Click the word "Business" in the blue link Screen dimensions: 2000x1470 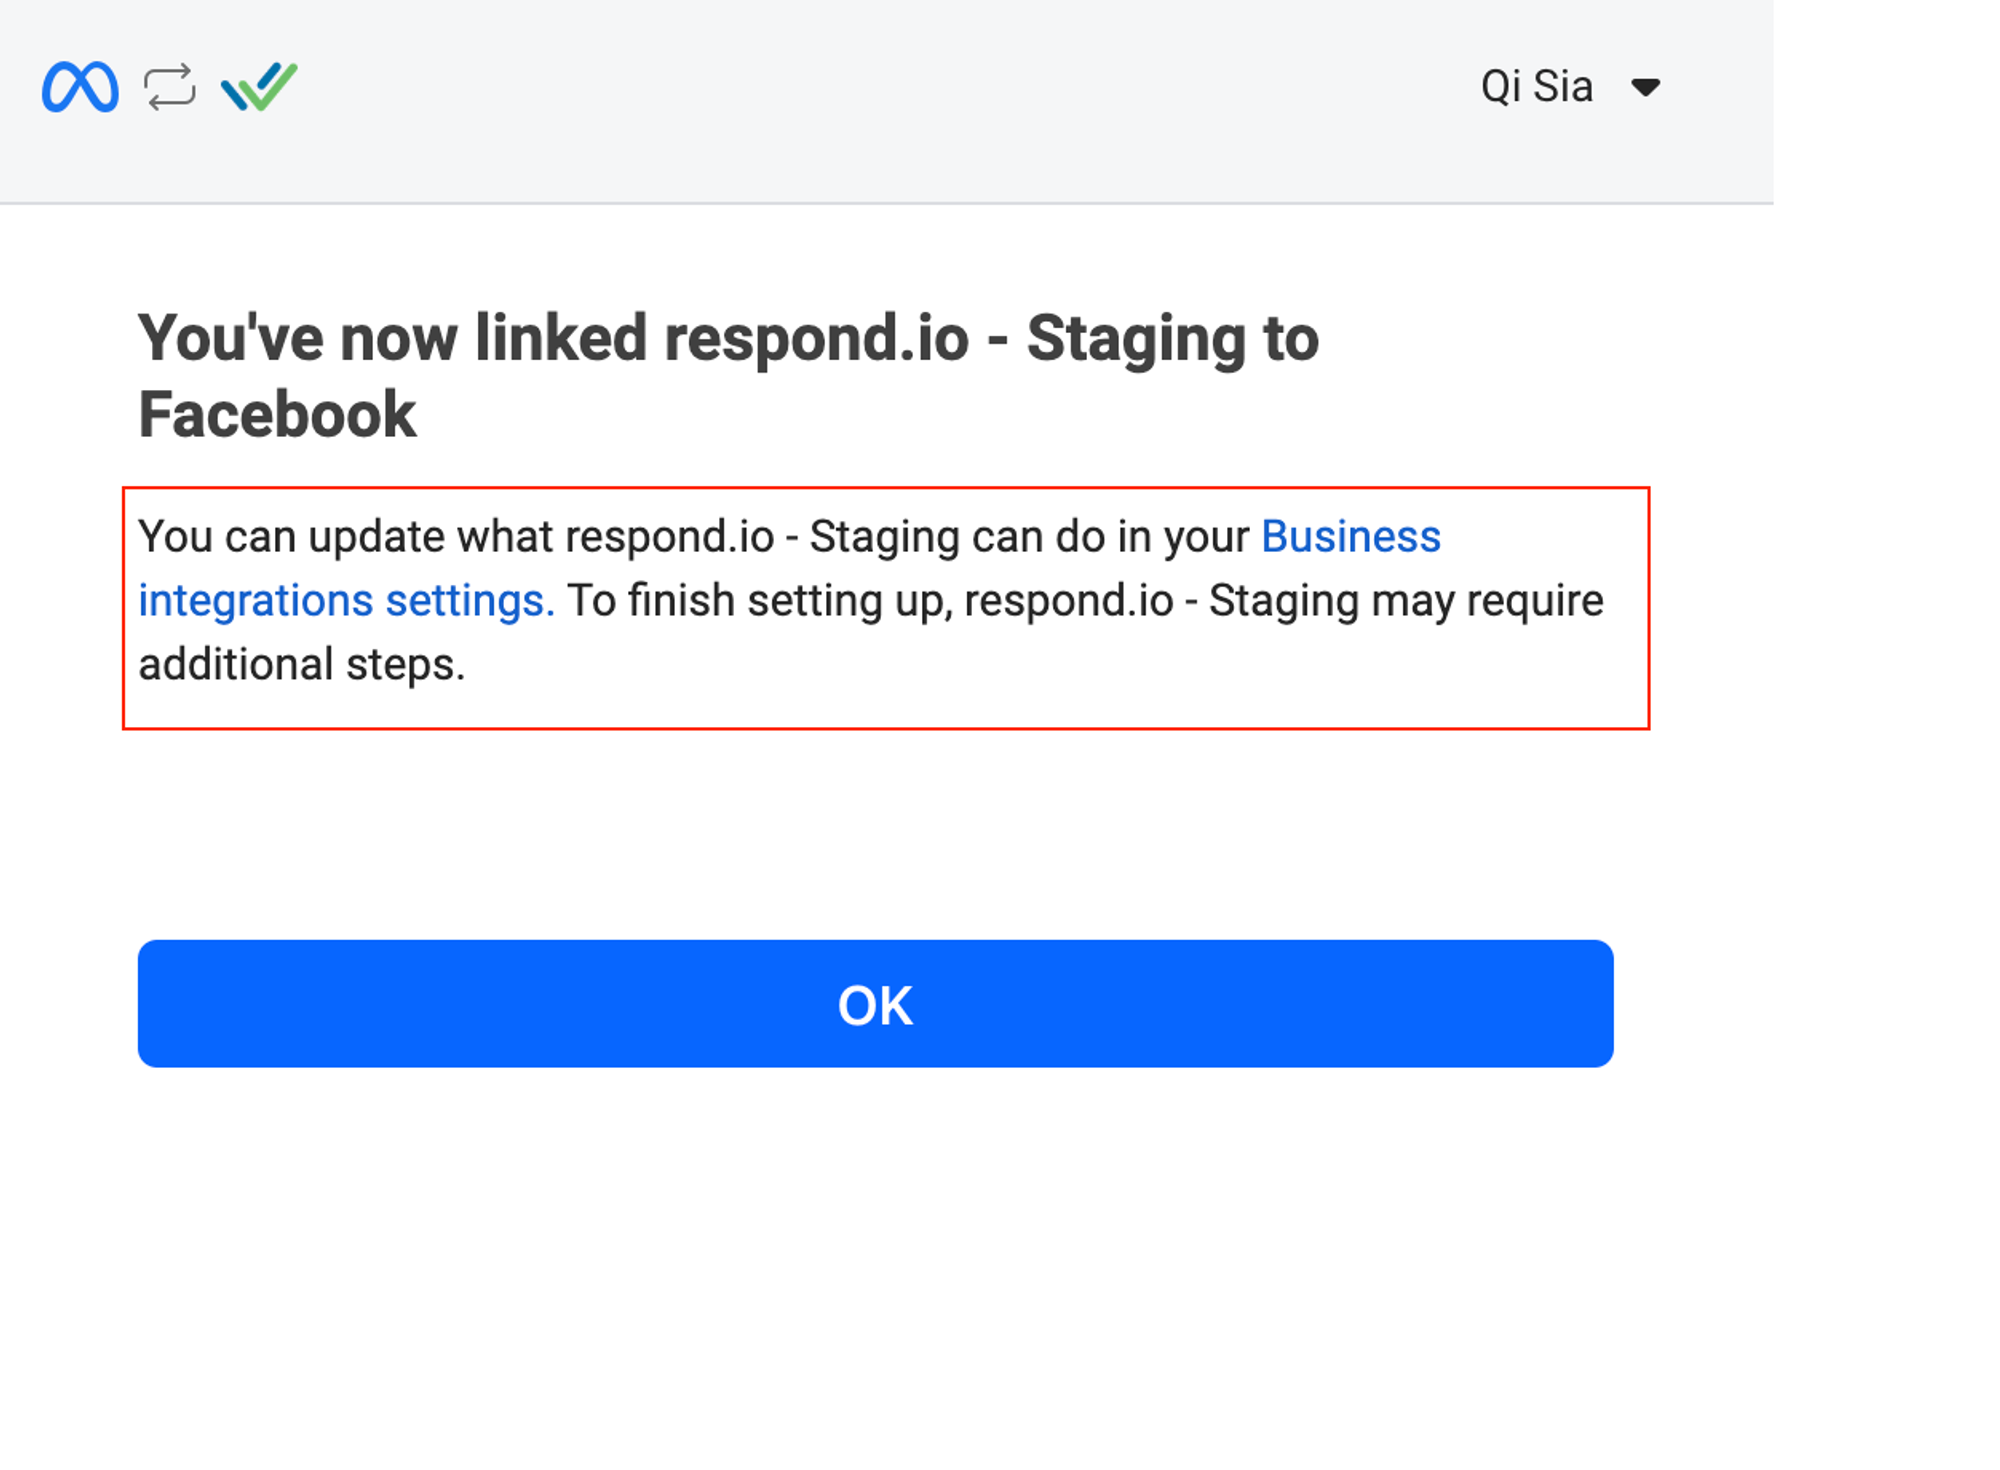tap(1350, 537)
